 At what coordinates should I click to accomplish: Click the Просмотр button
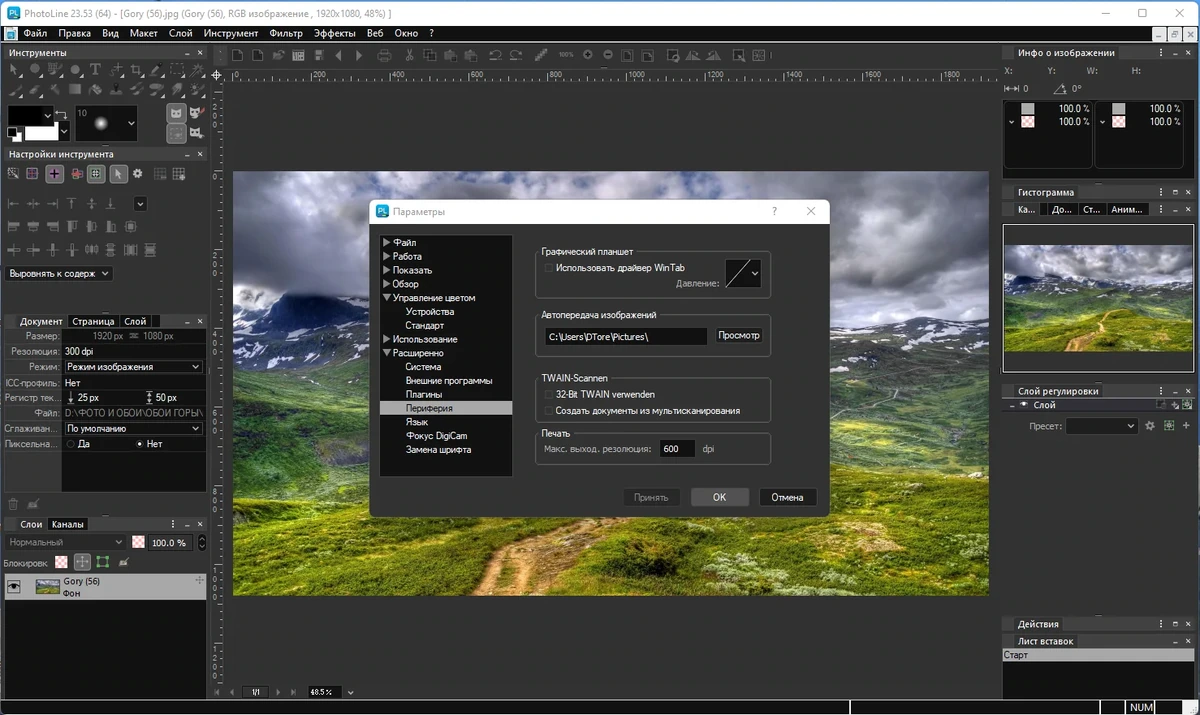click(x=739, y=336)
